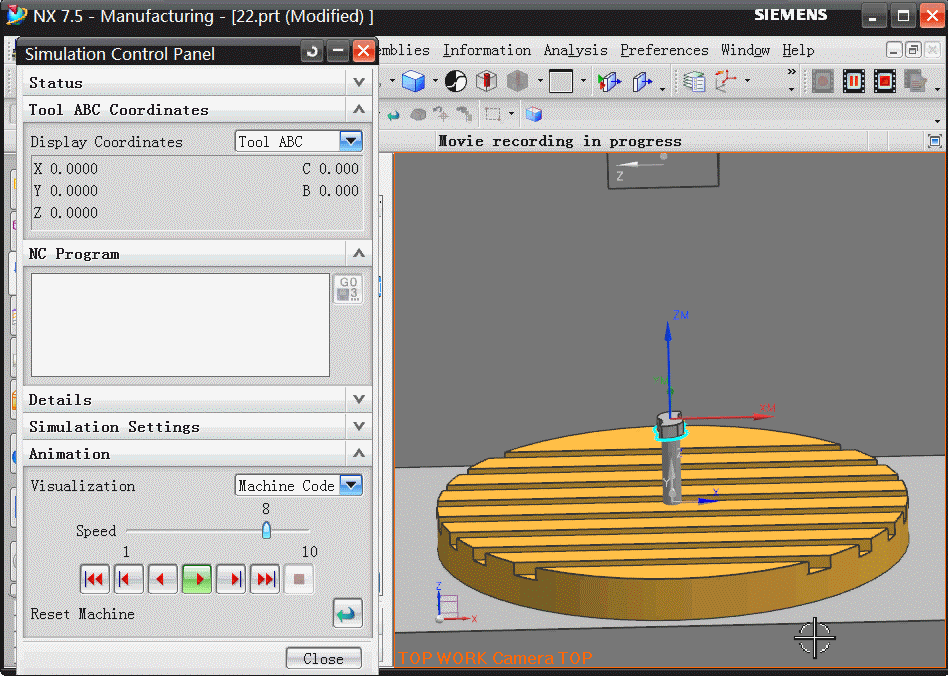Stop the movie recording

point(885,81)
